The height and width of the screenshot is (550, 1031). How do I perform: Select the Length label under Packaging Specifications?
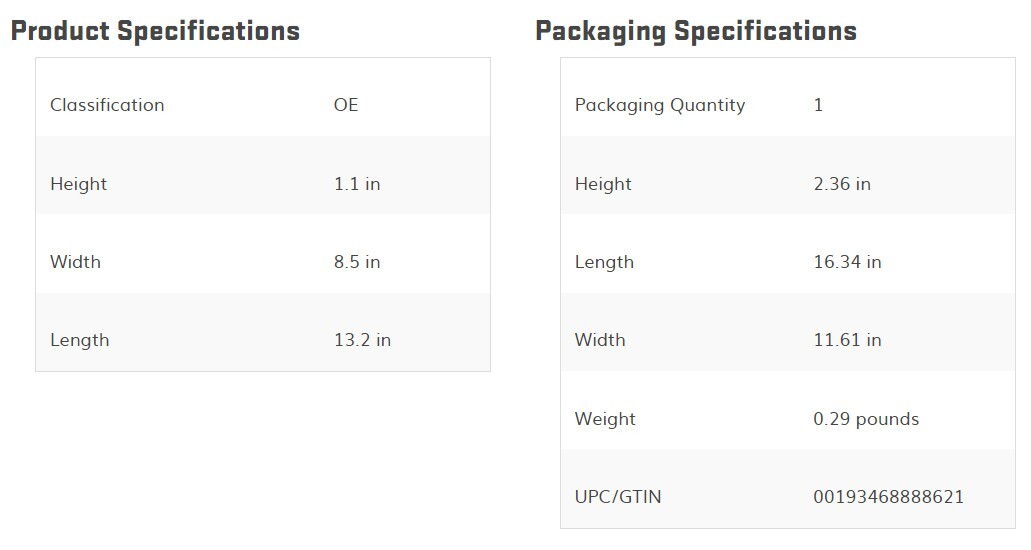pos(604,262)
